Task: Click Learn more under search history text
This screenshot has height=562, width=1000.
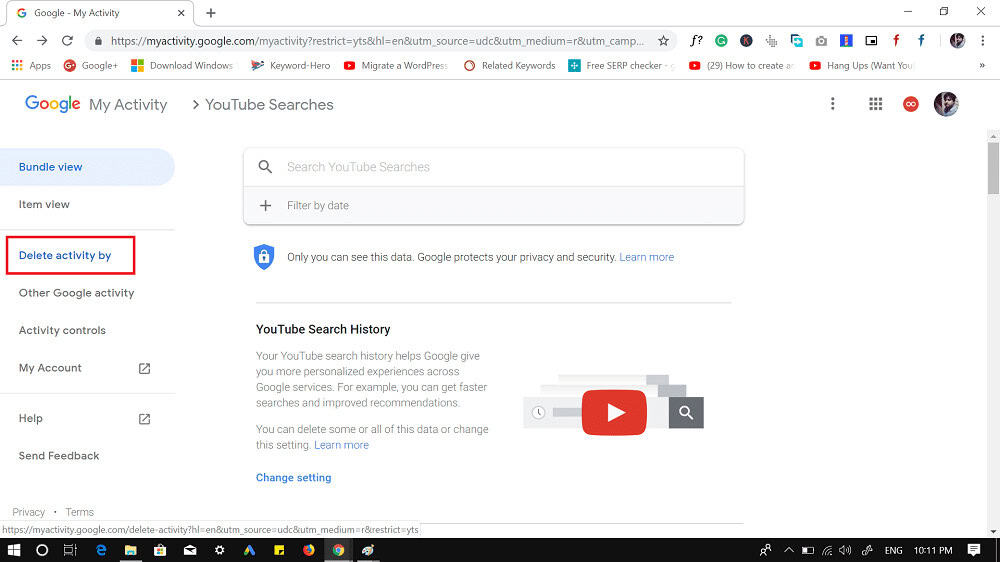Action: (x=341, y=445)
